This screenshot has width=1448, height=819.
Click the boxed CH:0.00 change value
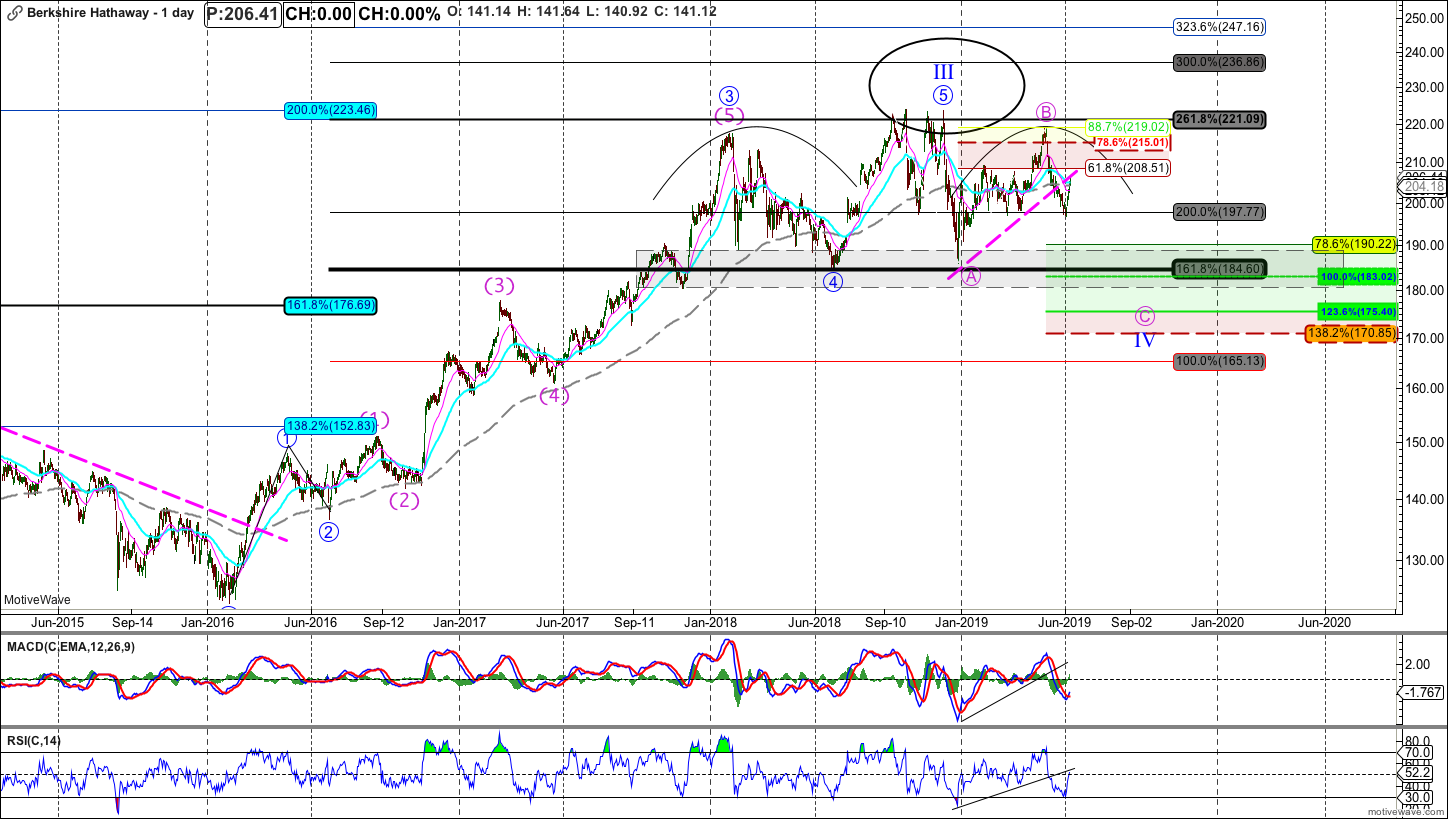[318, 14]
